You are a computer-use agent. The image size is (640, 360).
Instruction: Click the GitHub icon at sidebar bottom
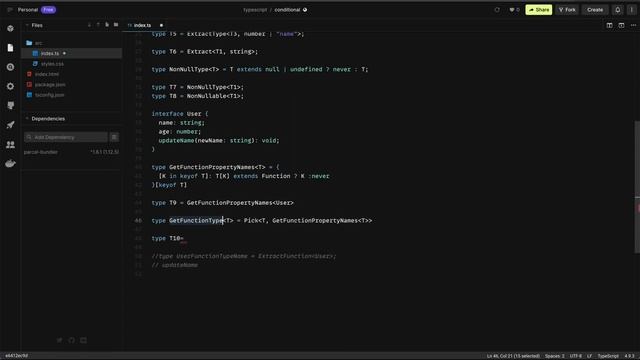[71, 340]
